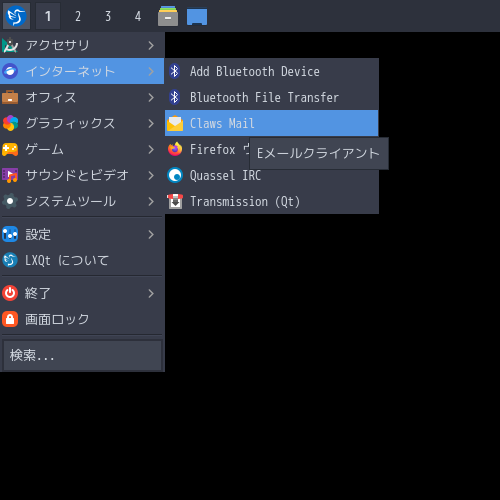Launch Claws Mail
Image resolution: width=500 pixels, height=500 pixels.
pyautogui.click(x=272, y=123)
